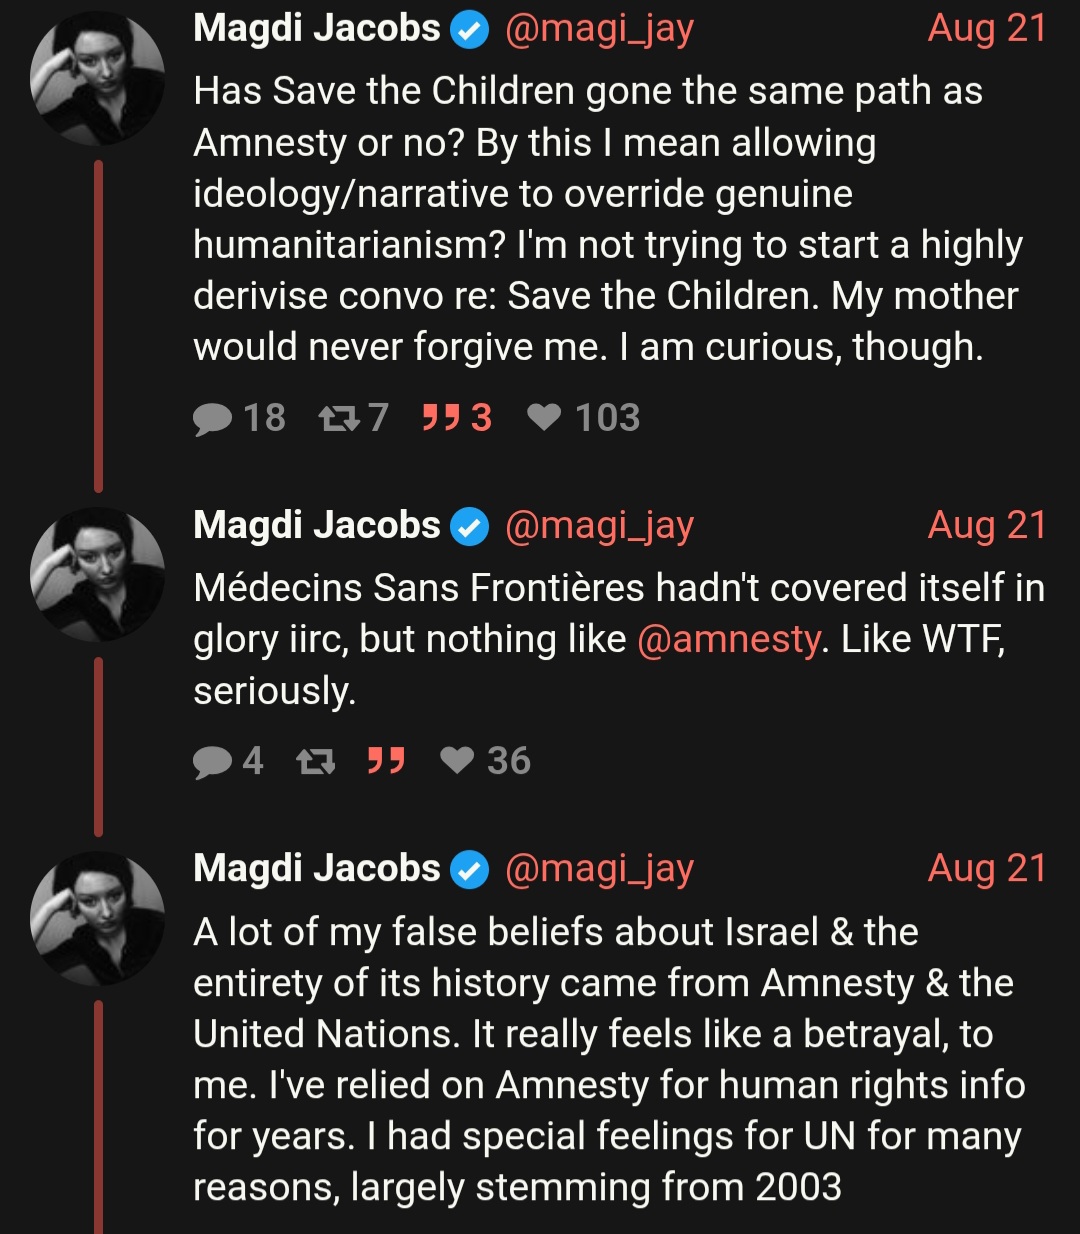Quote the Save the Children tweet

pyautogui.click(x=441, y=417)
